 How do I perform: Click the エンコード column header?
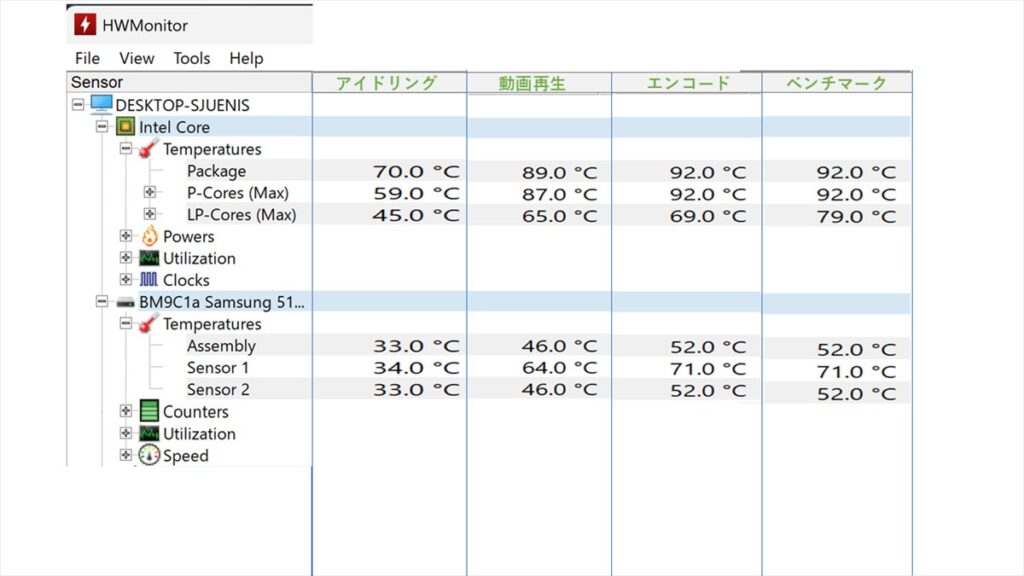pyautogui.click(x=686, y=83)
